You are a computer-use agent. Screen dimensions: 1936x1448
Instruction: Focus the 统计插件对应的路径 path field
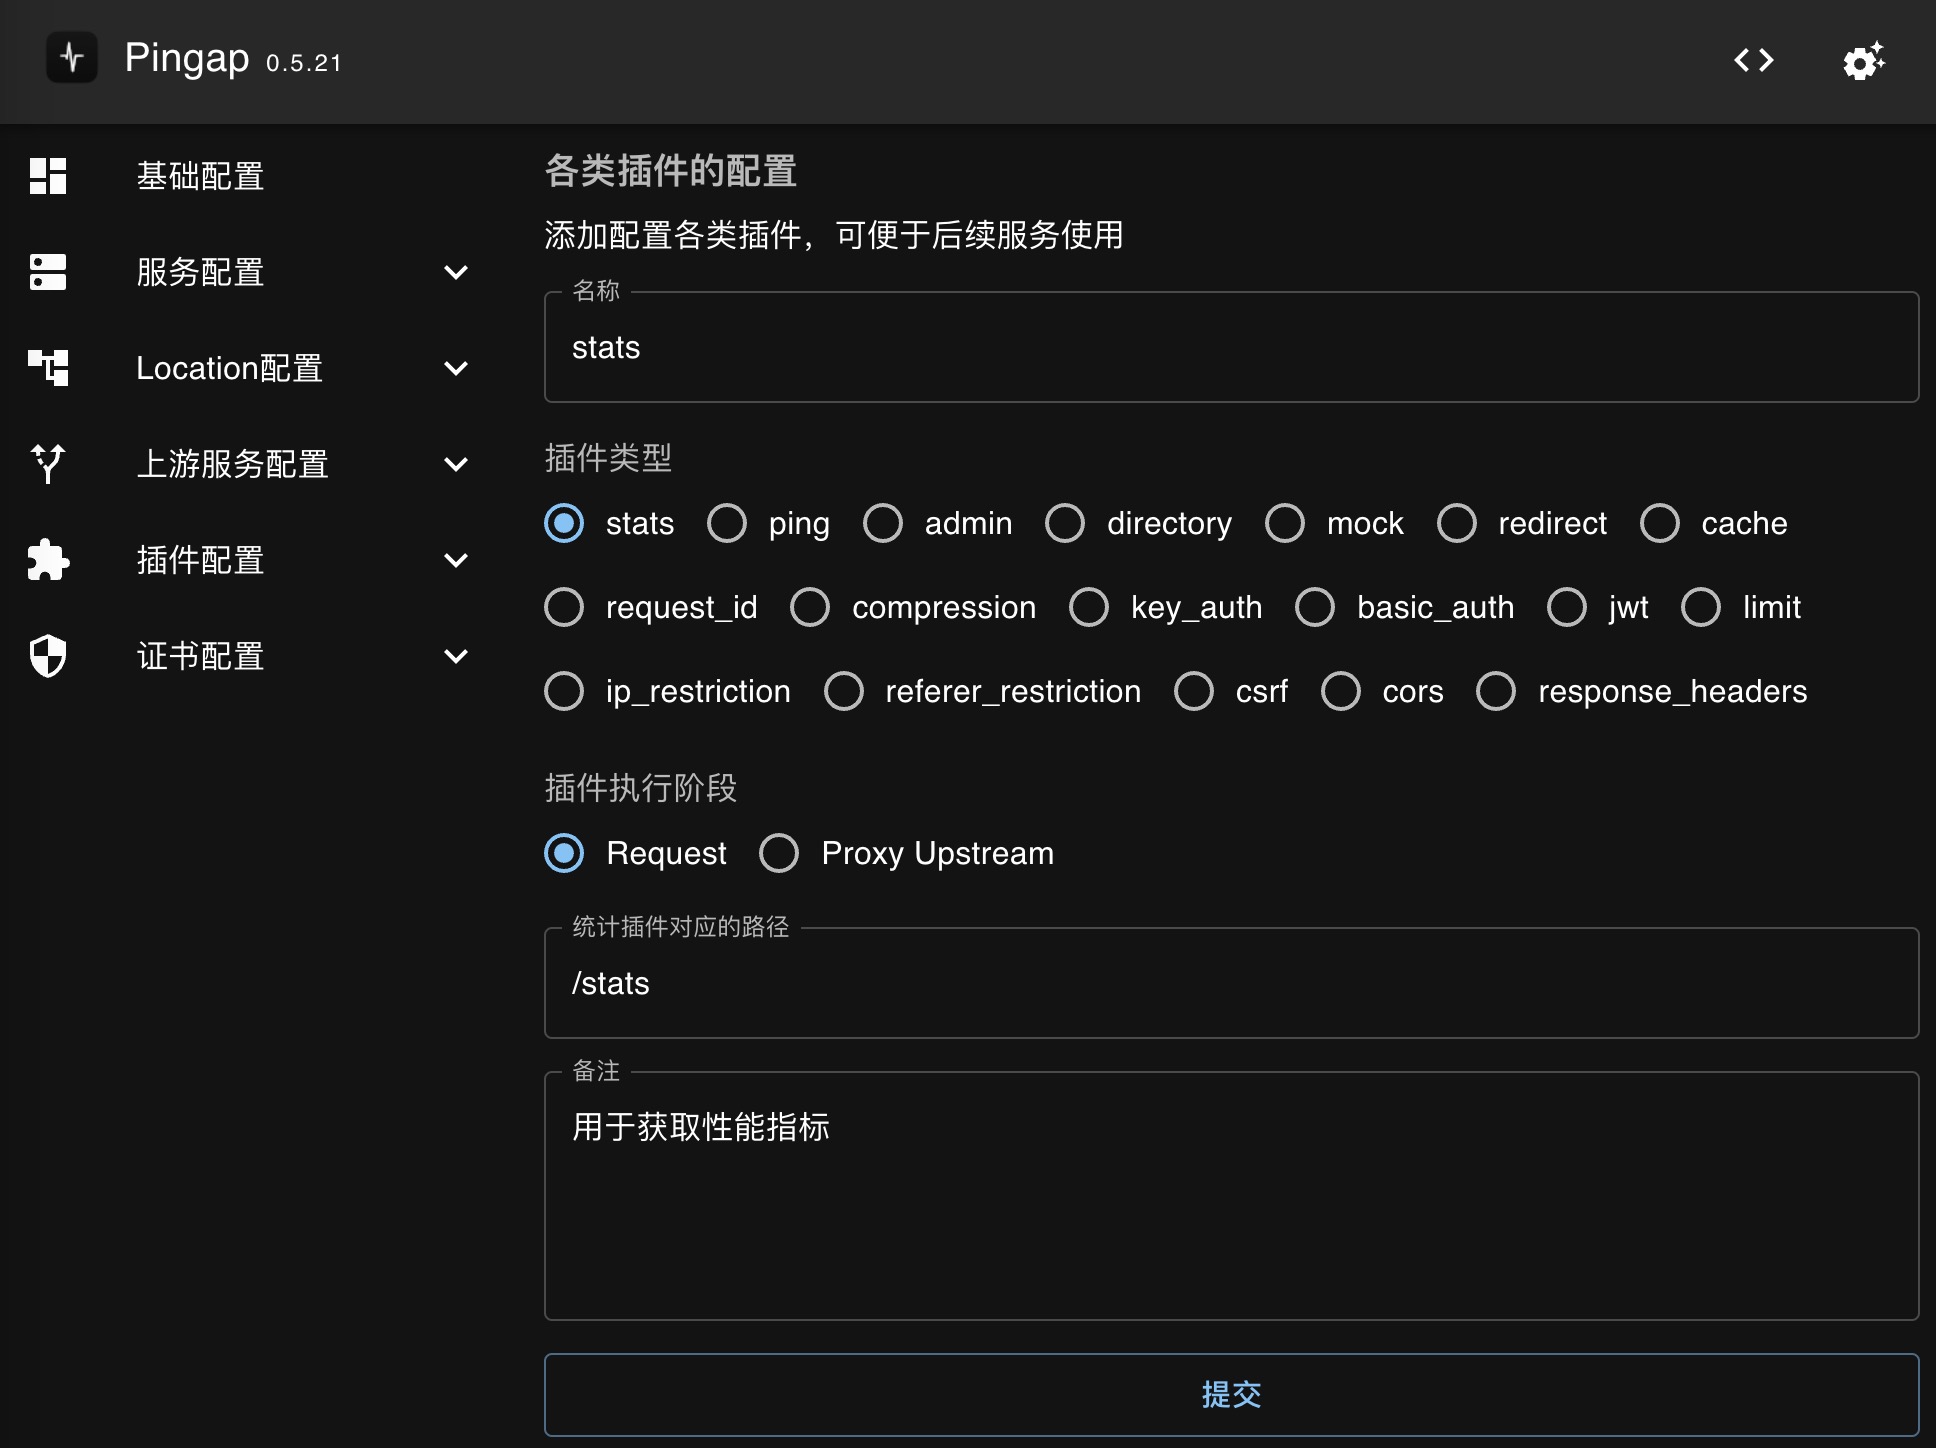[x=1231, y=983]
